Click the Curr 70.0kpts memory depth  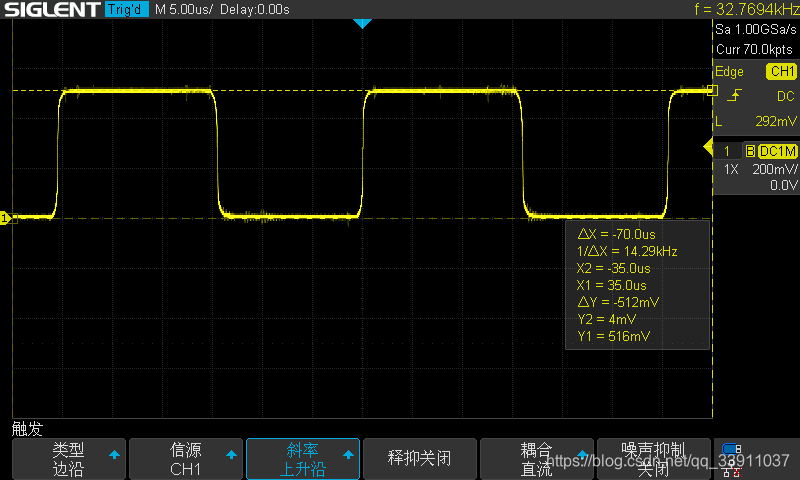click(755, 49)
